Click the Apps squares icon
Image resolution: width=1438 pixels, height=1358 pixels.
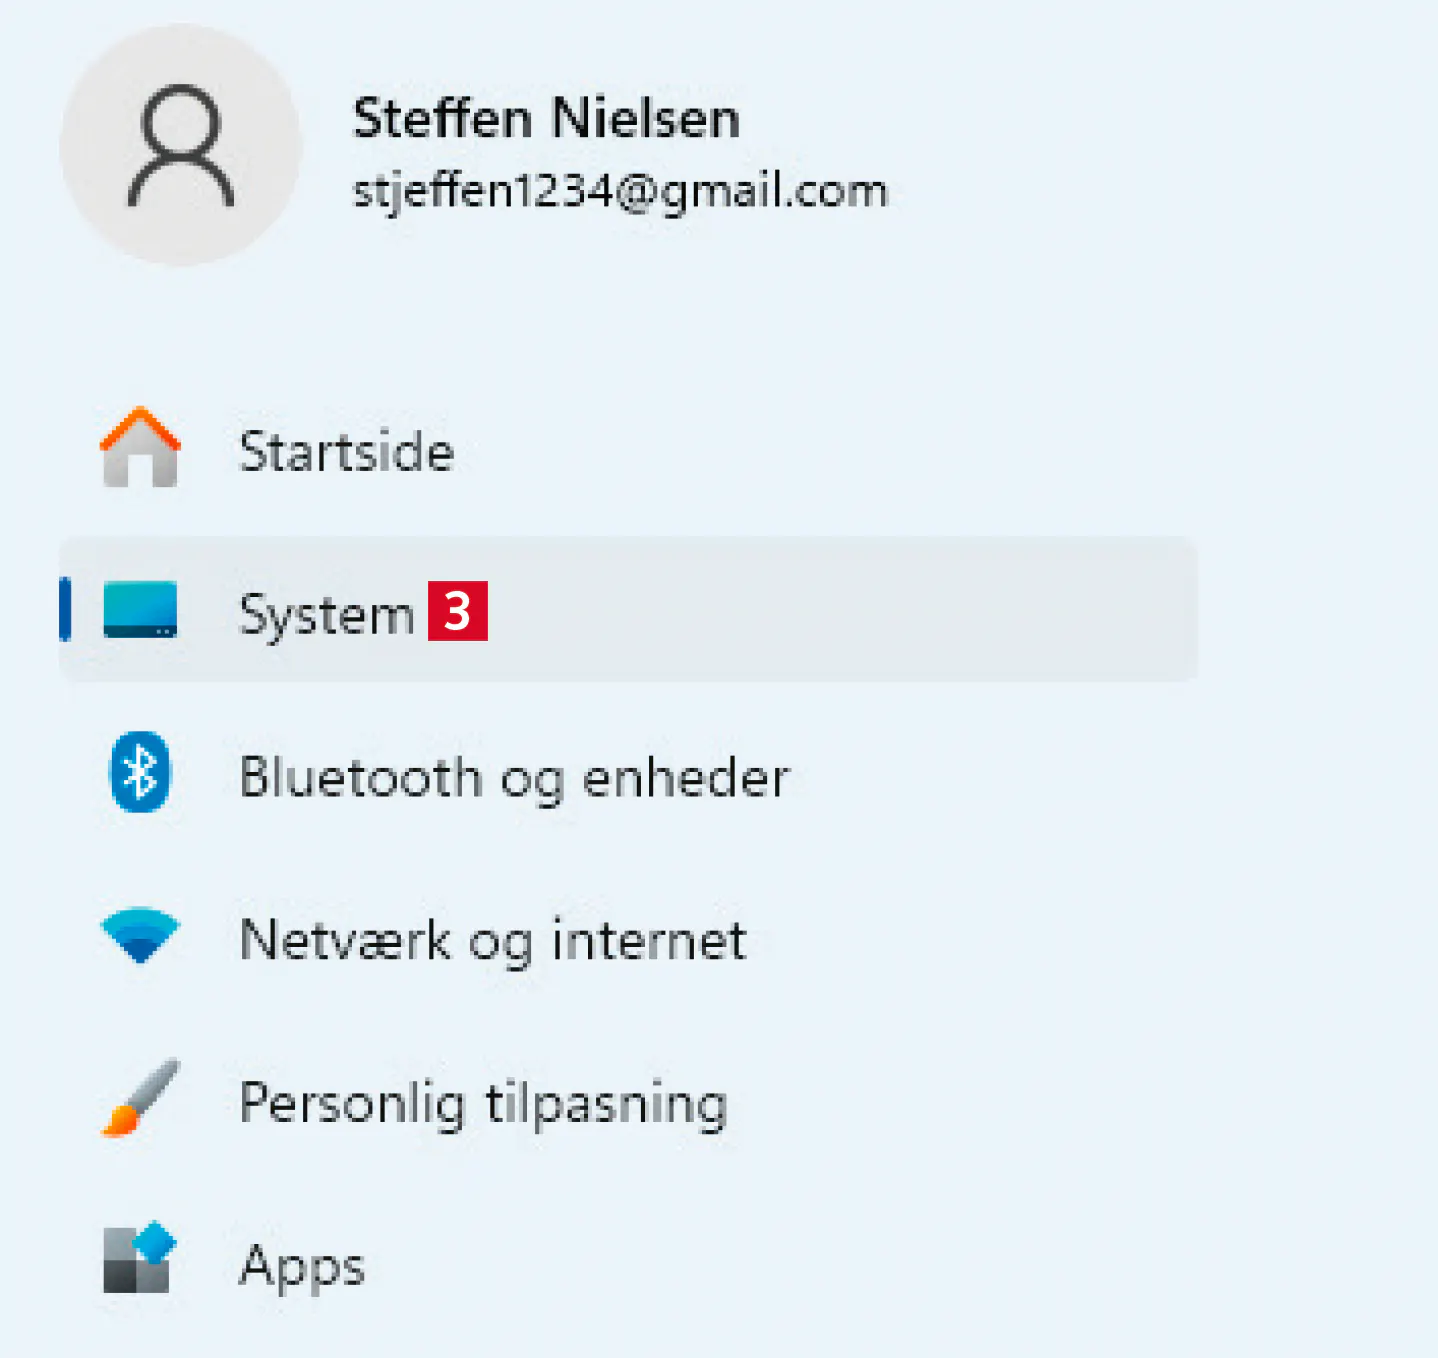click(x=140, y=1259)
